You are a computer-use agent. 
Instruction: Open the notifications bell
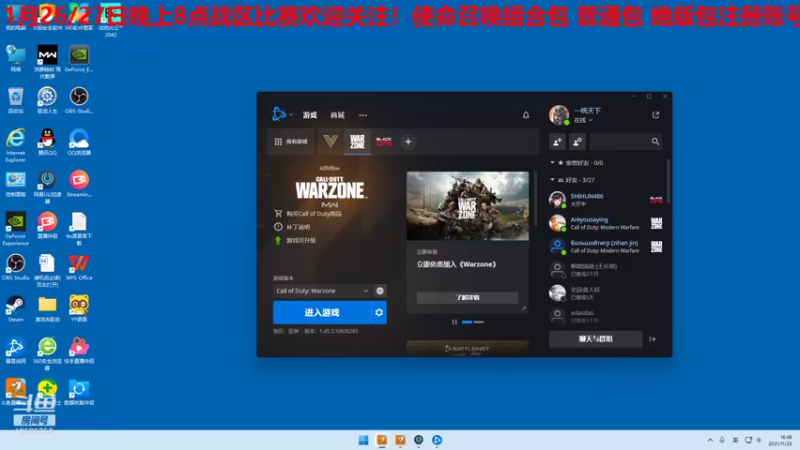tap(526, 115)
